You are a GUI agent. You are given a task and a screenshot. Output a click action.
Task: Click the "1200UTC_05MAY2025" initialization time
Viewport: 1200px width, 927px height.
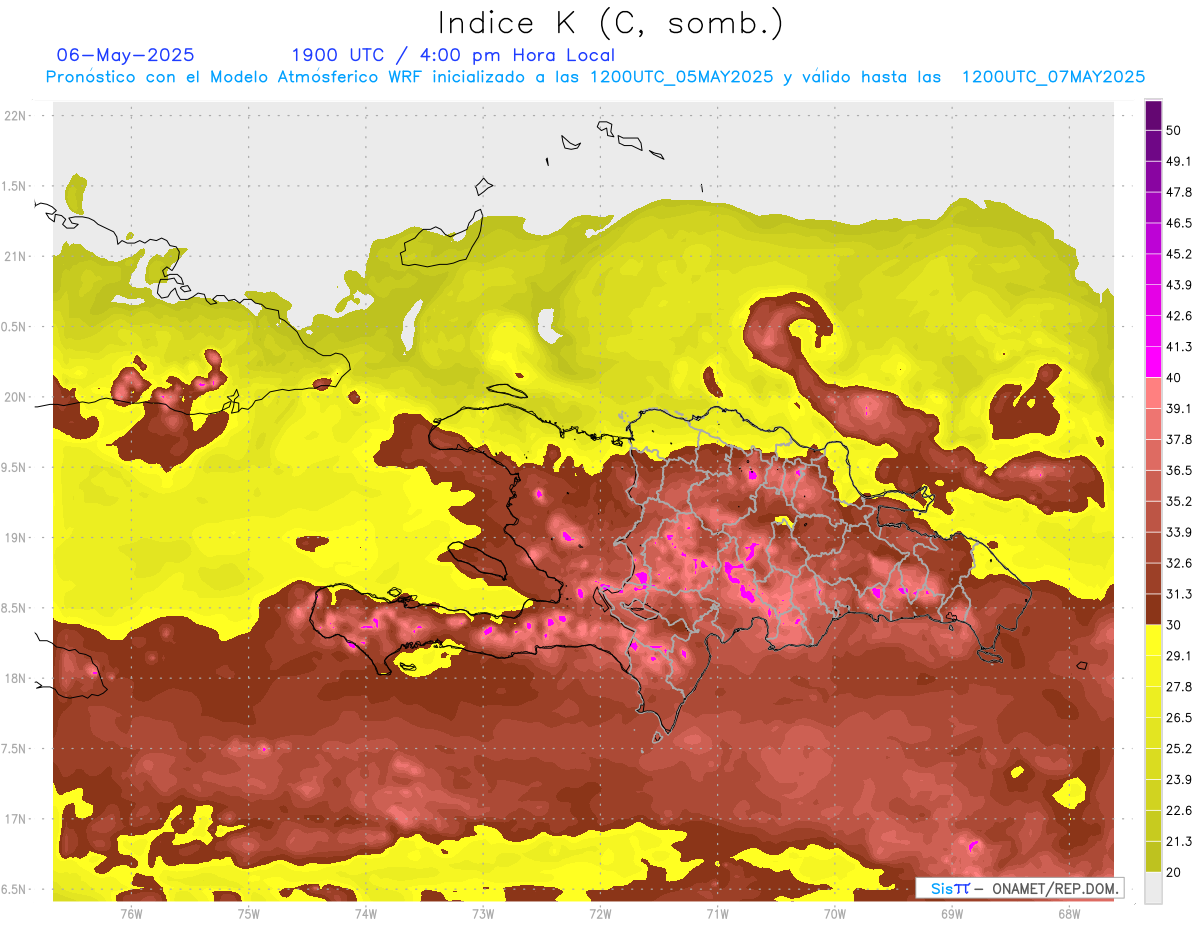682,77
